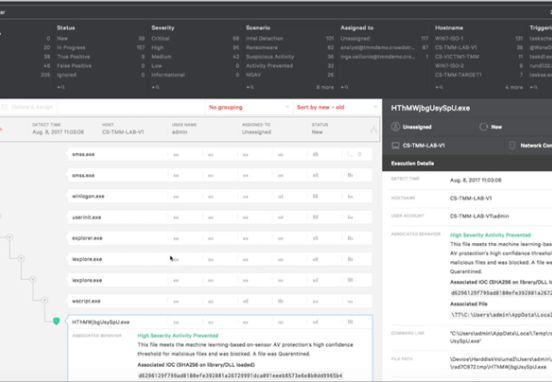
Task: Open the search icon under the Assigned to column
Action: [344, 87]
